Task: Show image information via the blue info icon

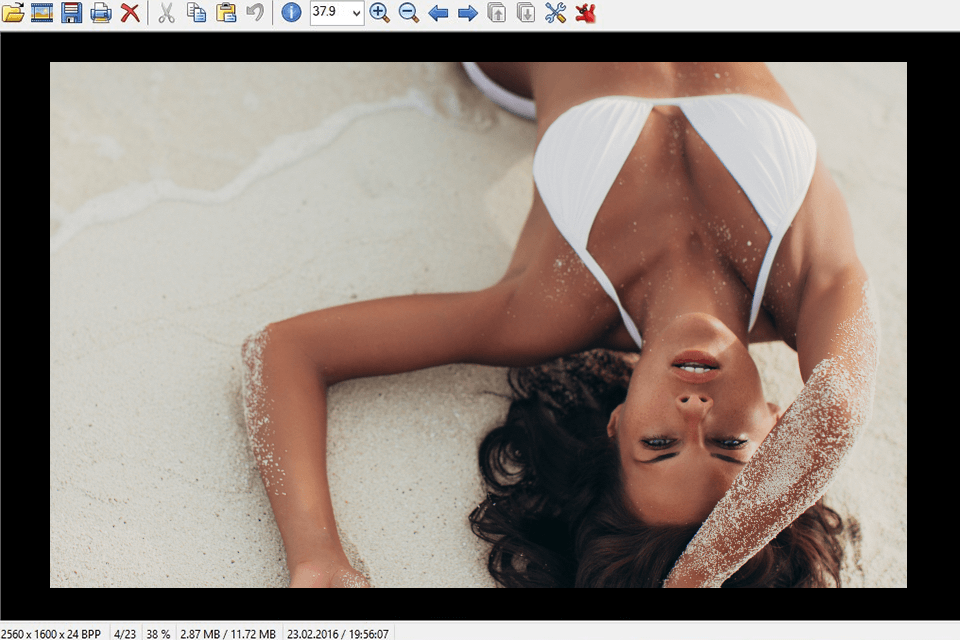Action: pos(291,13)
